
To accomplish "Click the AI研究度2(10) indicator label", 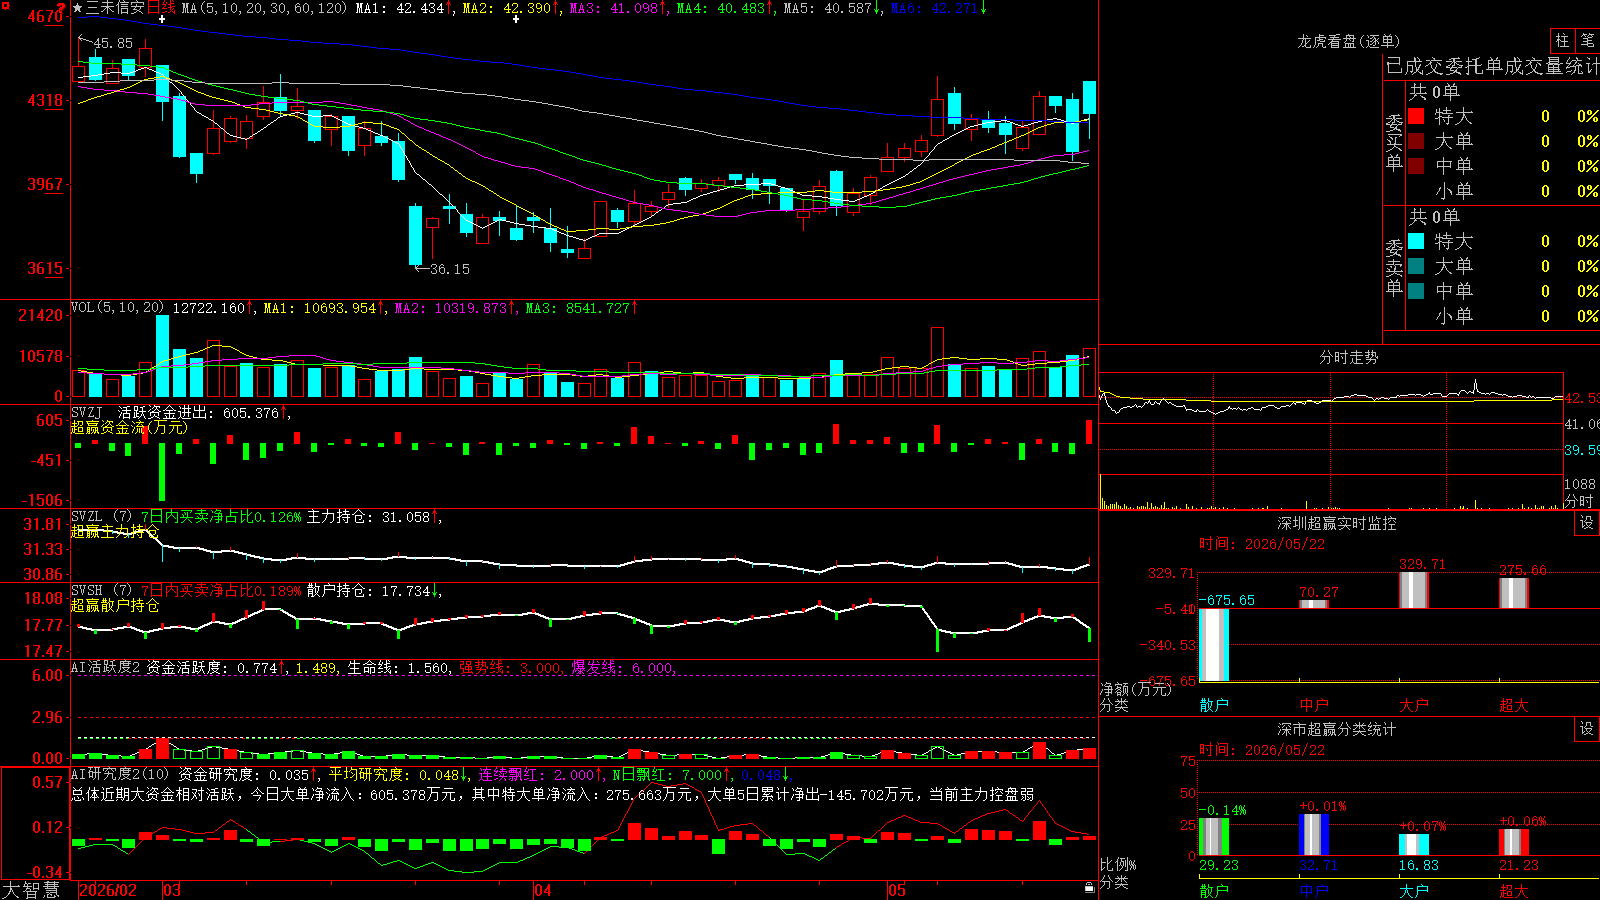I will pyautogui.click(x=120, y=774).
